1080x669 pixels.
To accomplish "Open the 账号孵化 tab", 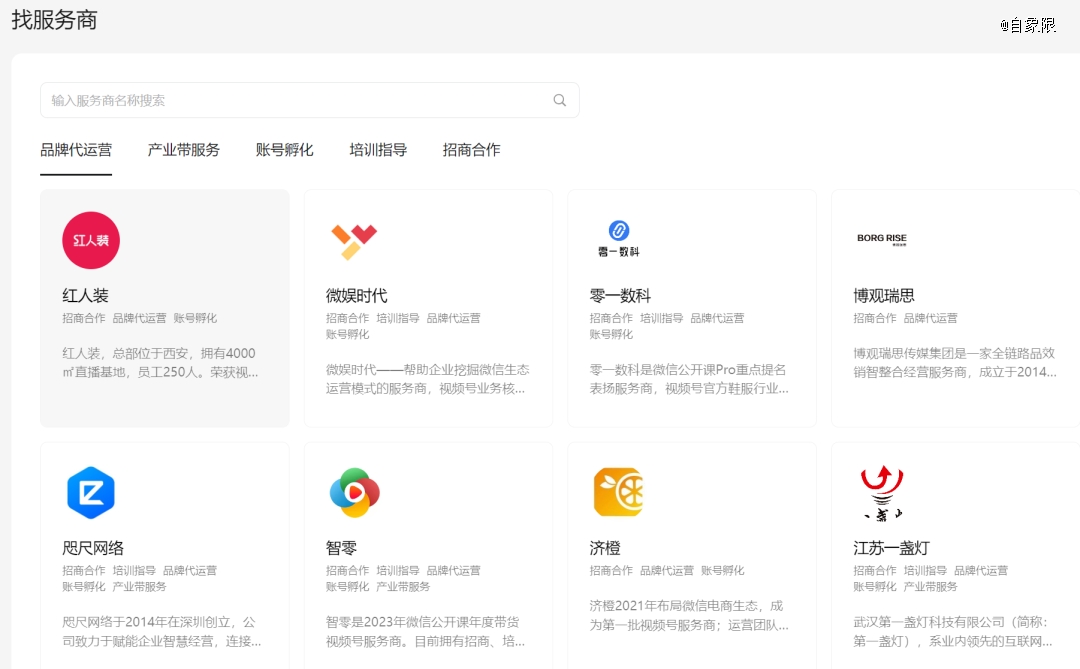I will point(284,150).
